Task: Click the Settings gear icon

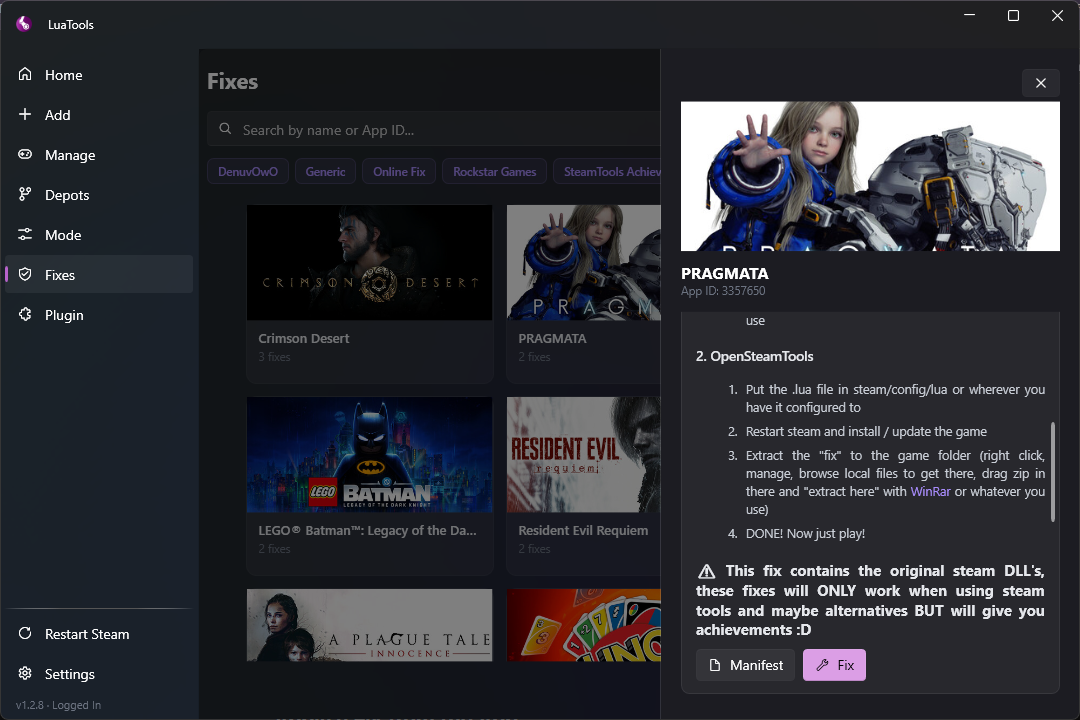Action: click(25, 673)
